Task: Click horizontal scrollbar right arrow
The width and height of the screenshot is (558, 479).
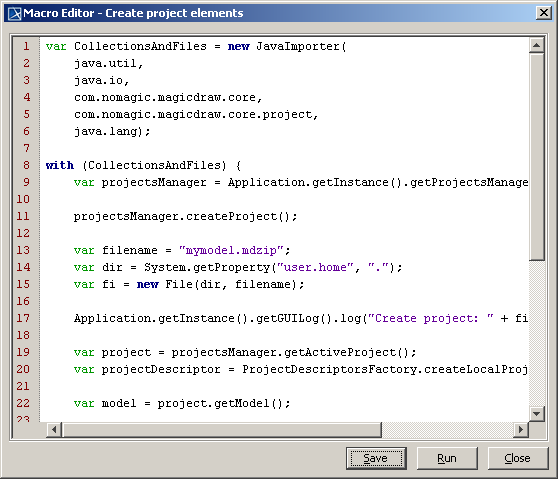Action: pos(521,430)
